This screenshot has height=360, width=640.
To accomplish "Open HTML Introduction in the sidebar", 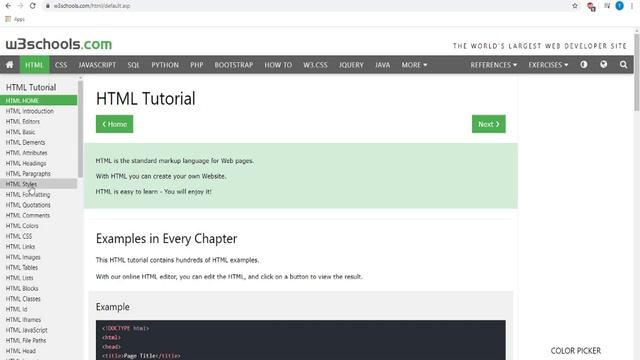I will coord(38,111).
